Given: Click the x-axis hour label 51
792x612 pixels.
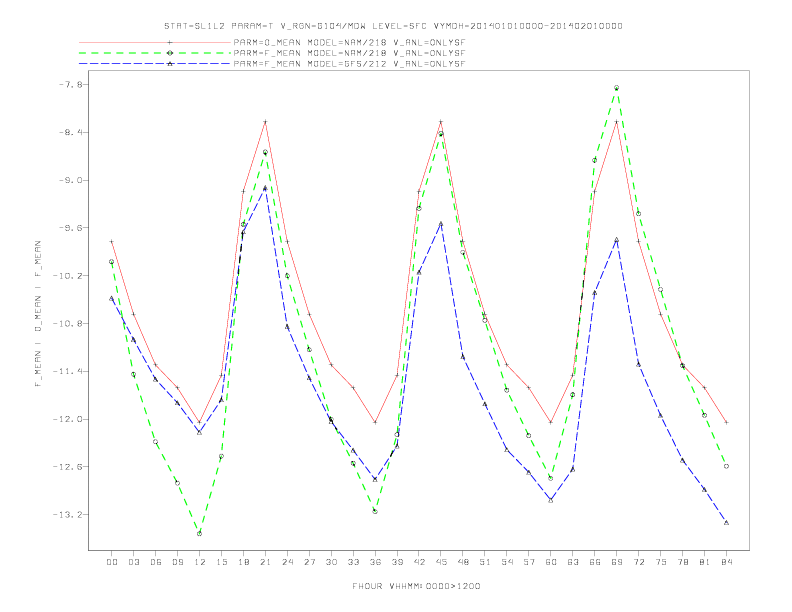Looking at the screenshot, I should [485, 562].
